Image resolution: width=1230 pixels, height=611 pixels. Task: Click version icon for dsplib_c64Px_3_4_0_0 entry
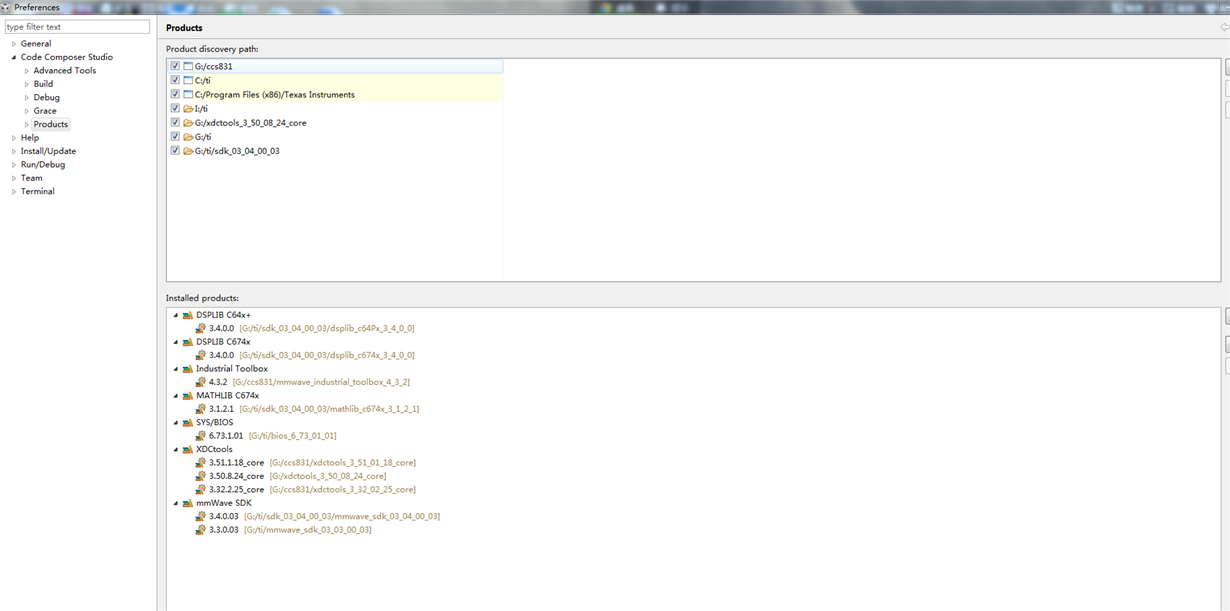click(201, 328)
